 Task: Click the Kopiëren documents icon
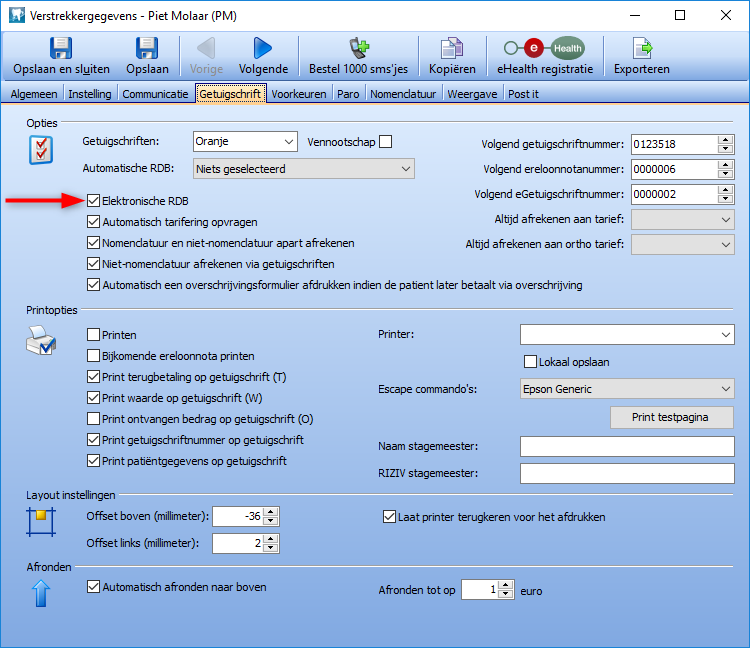tap(452, 48)
